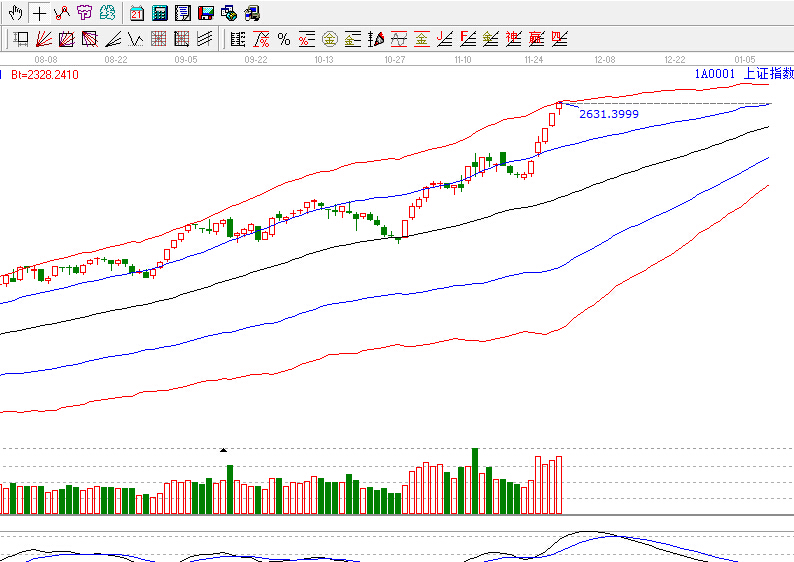This screenshot has width=794, height=562.
Task: Choose the percent symbol tool
Action: point(284,40)
